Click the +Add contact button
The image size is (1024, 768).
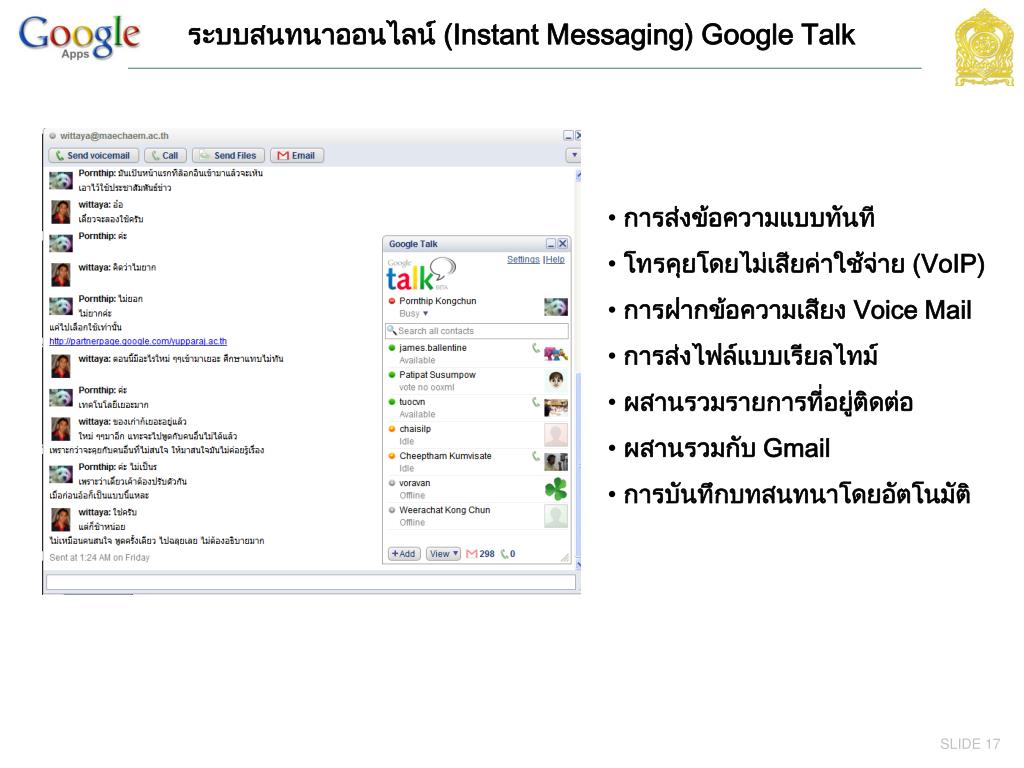click(404, 554)
